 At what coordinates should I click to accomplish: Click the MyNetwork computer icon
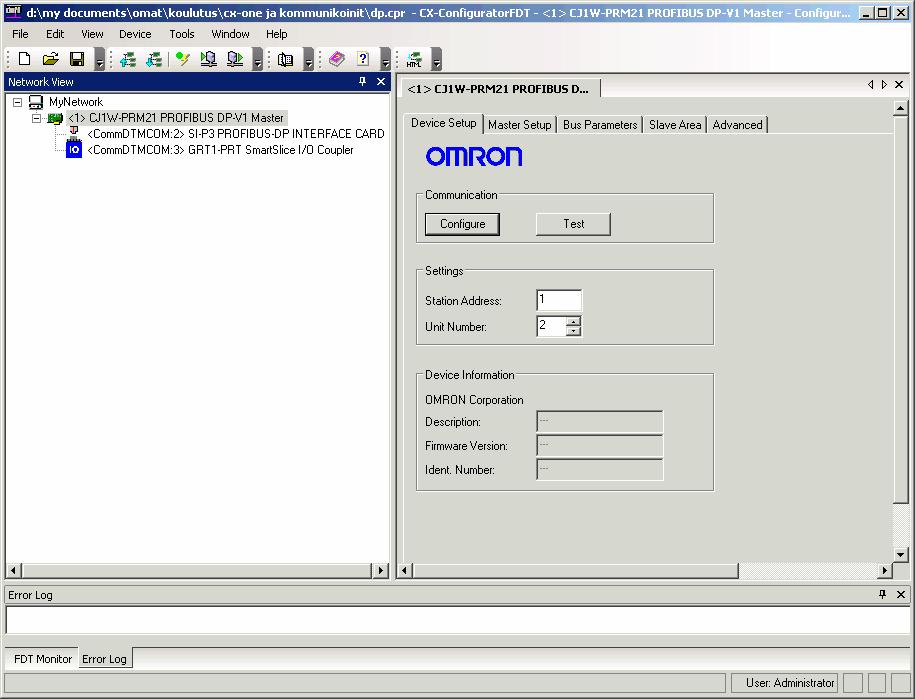36,102
